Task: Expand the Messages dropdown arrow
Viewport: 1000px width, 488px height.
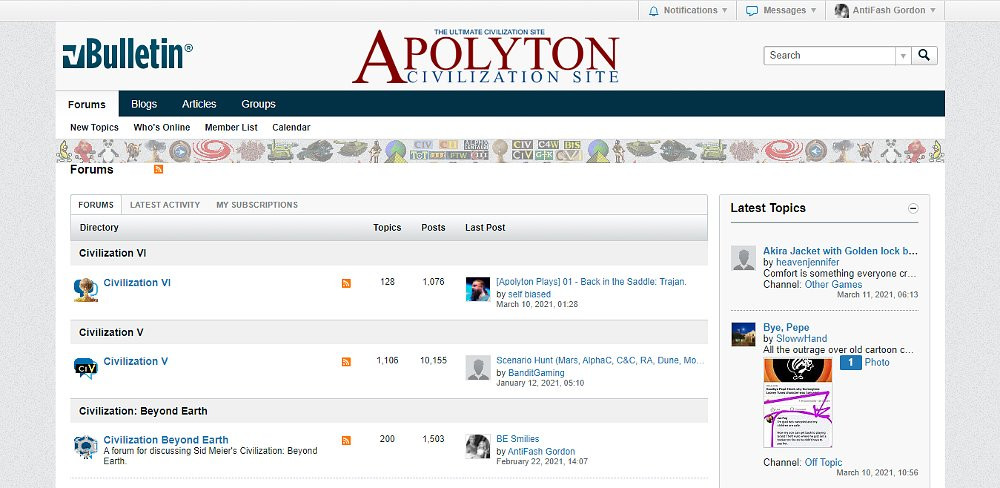Action: tap(813, 11)
